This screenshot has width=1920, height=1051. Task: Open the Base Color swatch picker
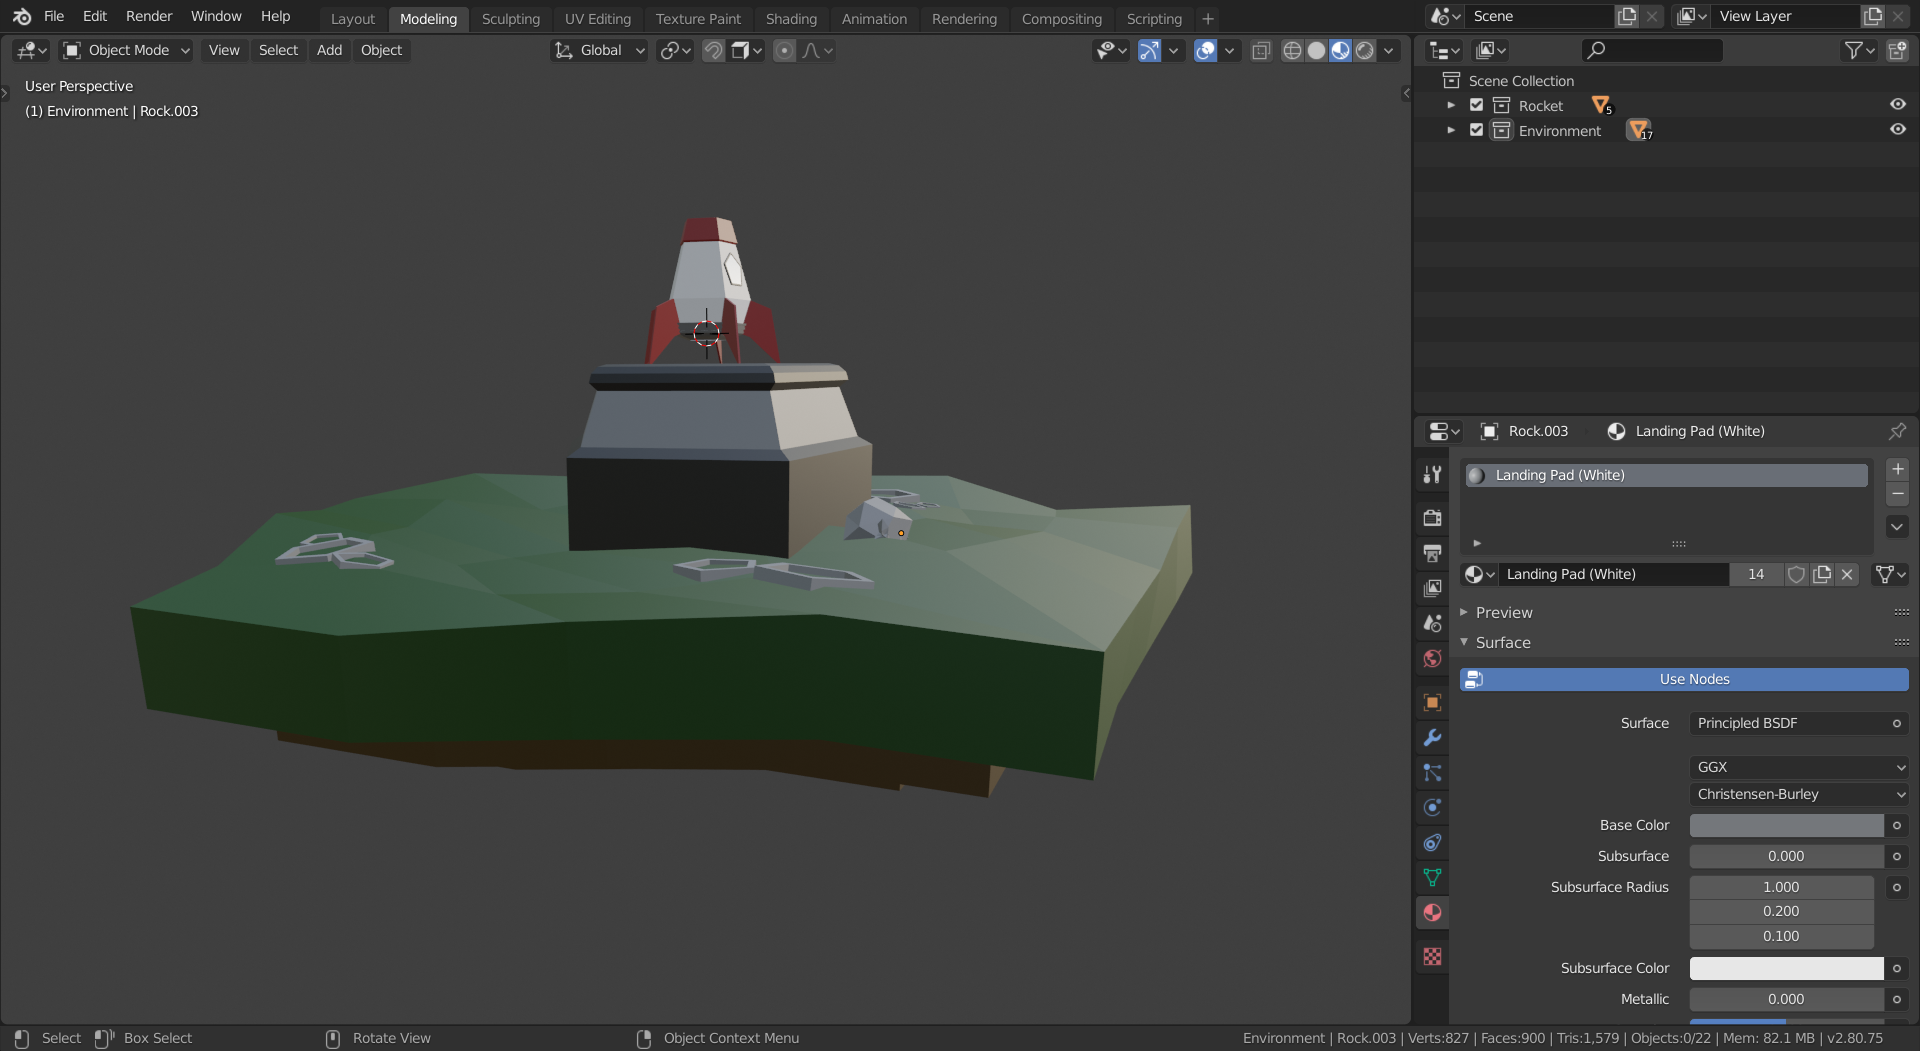click(1783, 825)
